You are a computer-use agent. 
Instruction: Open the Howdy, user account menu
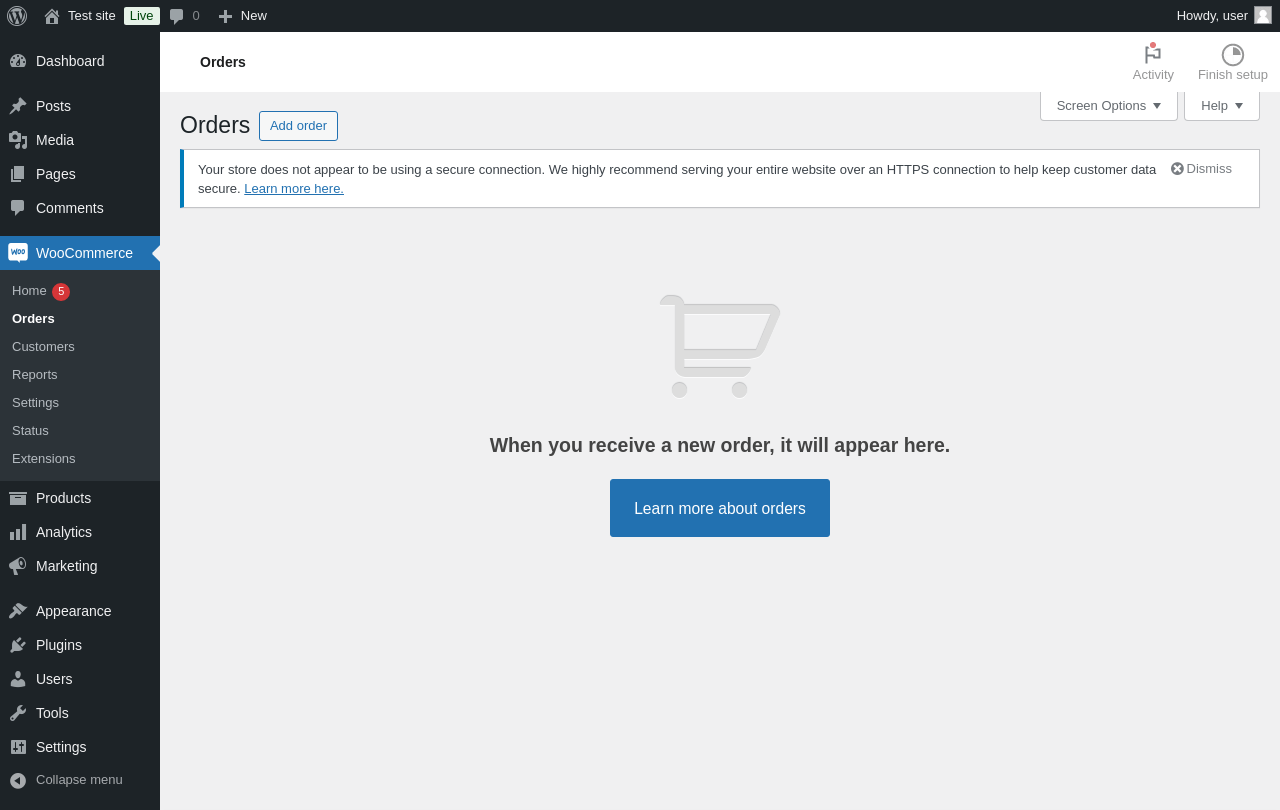1224,16
